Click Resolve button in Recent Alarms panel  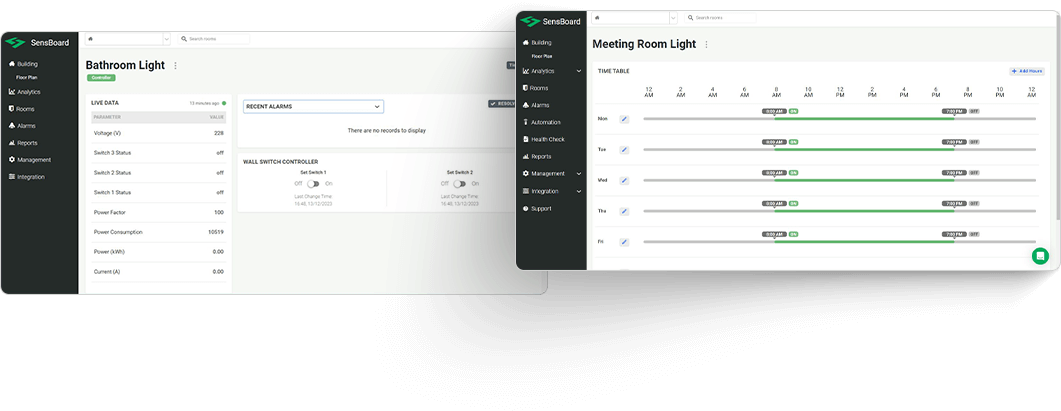tap(503, 104)
